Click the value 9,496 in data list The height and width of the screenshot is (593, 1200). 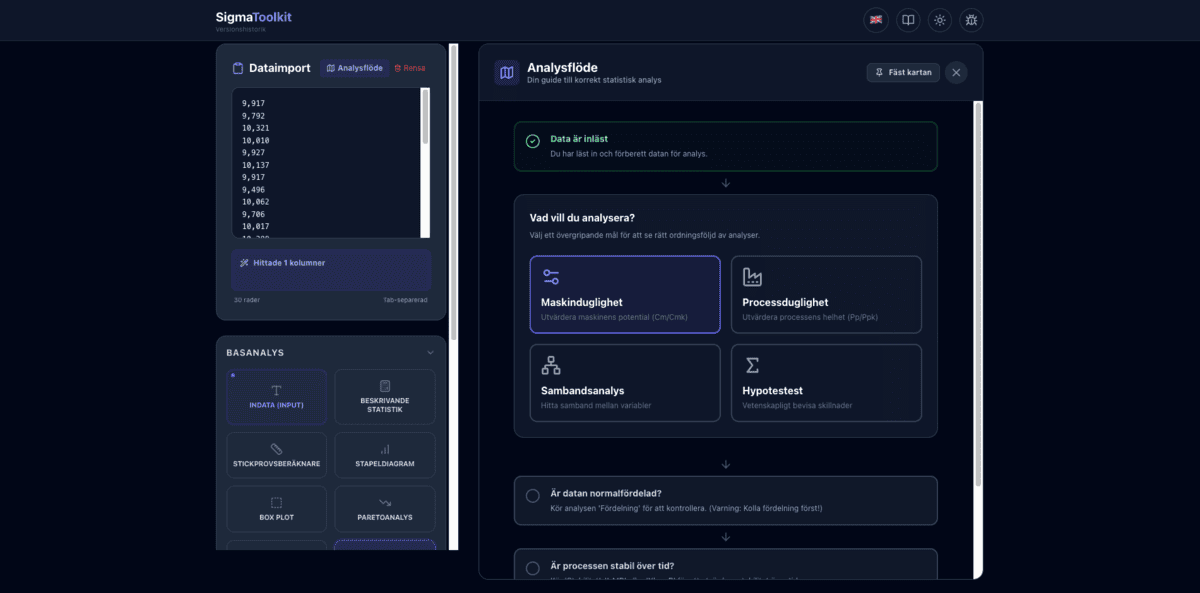pyautogui.click(x=253, y=189)
